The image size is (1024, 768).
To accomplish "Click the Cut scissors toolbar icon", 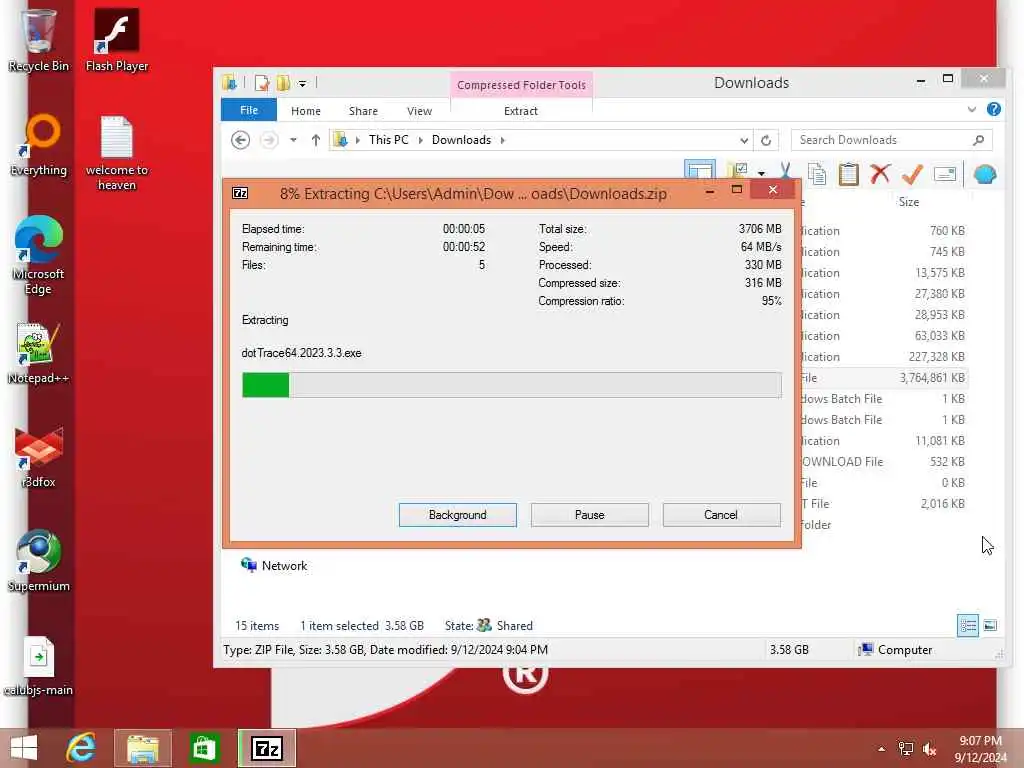I will coord(785,173).
